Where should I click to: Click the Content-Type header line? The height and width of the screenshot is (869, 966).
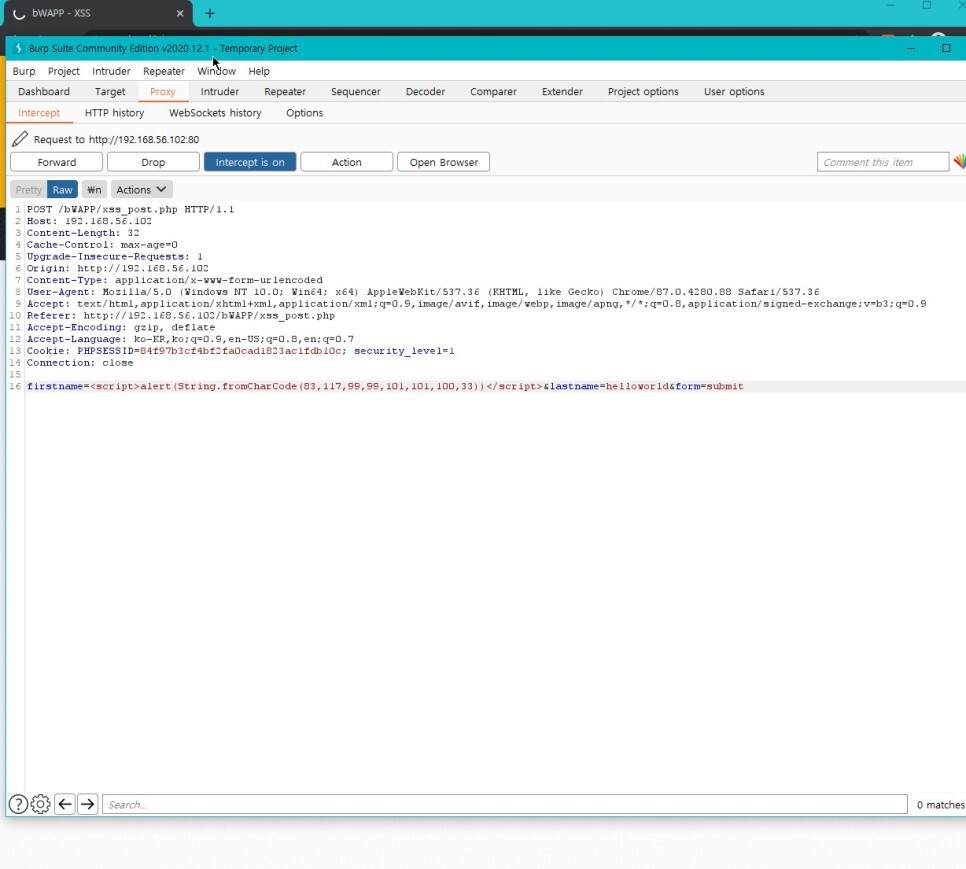tap(174, 280)
